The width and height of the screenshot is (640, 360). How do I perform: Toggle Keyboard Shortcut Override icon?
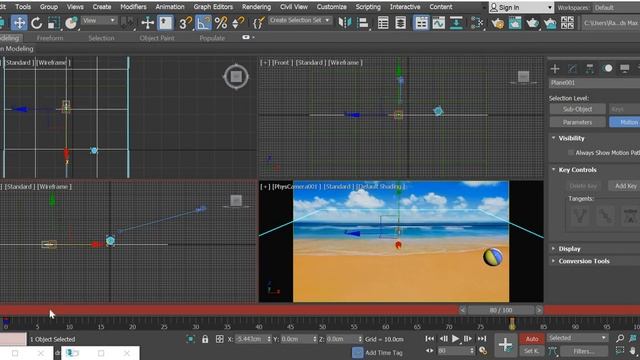click(x=165, y=23)
